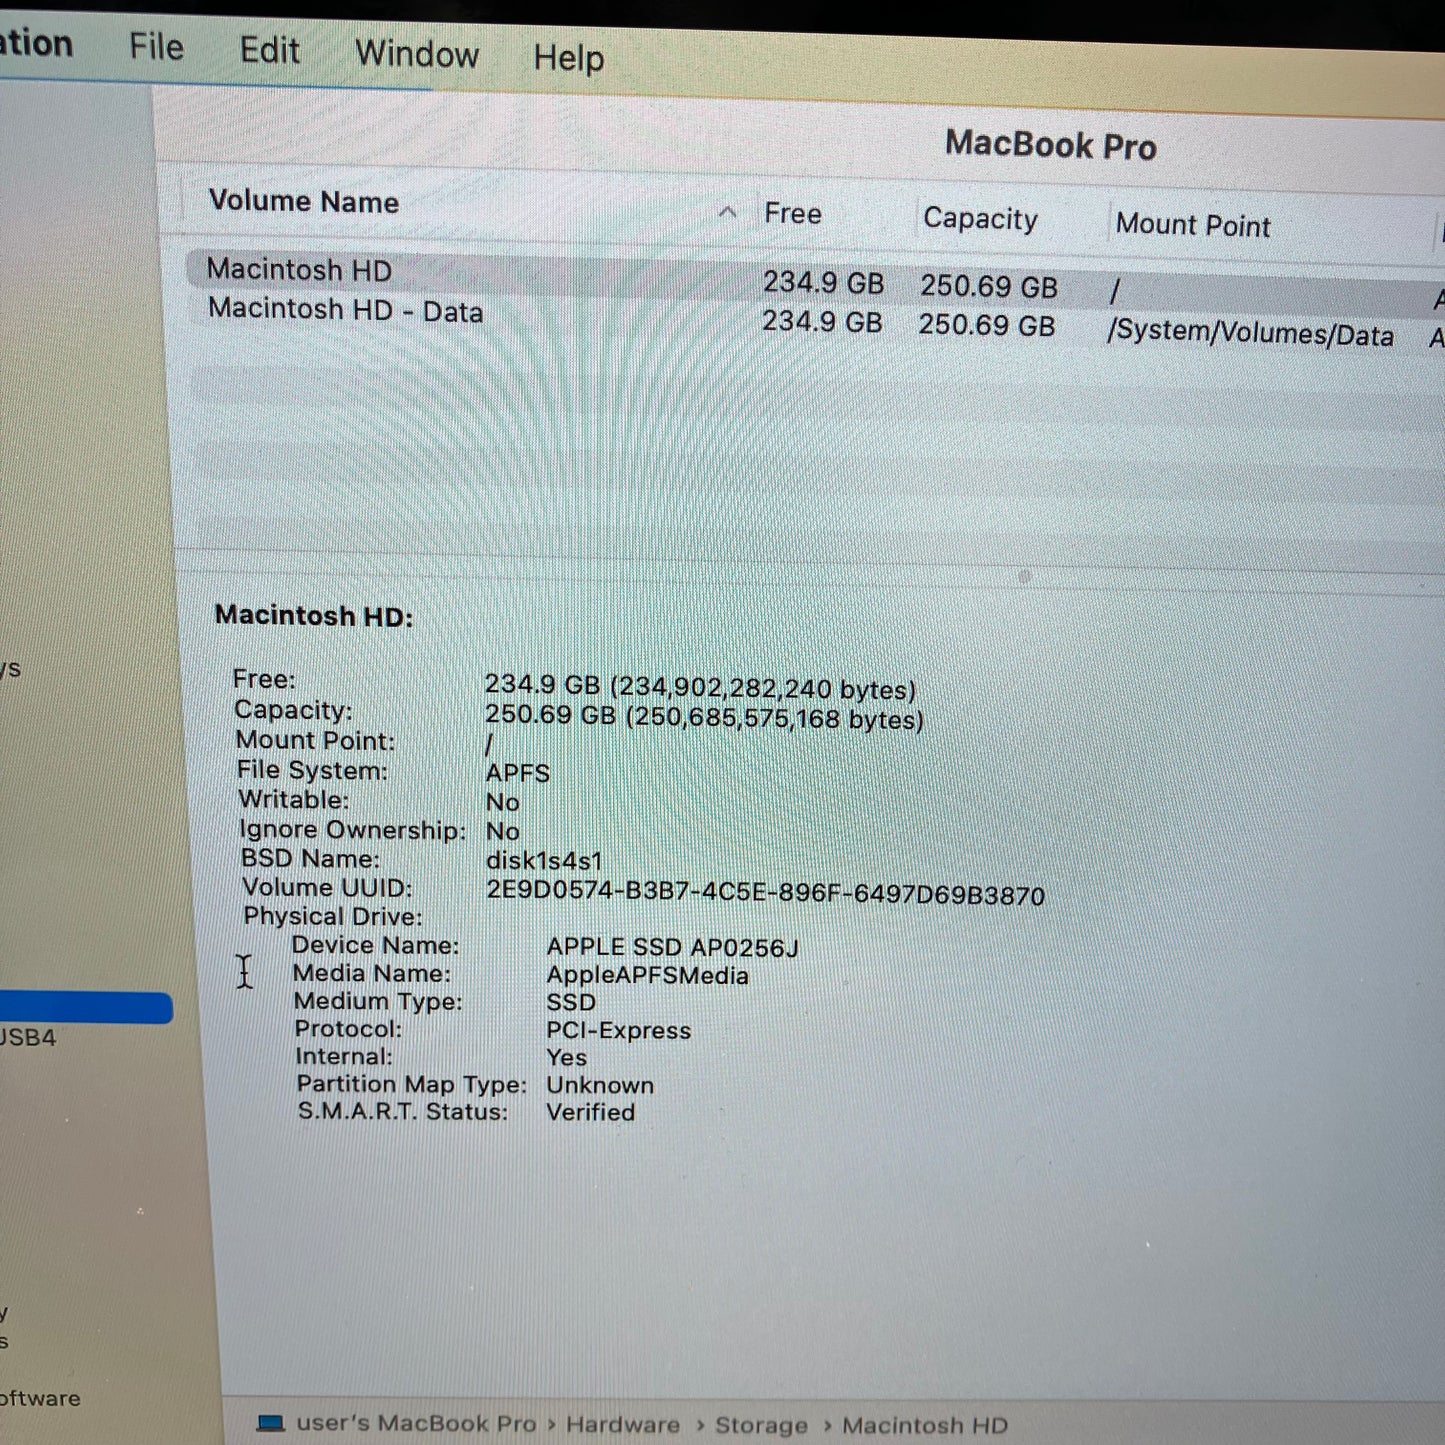Viewport: 1445px width, 1445px height.
Task: Click the Mount Point column header
Action: coord(1193,225)
